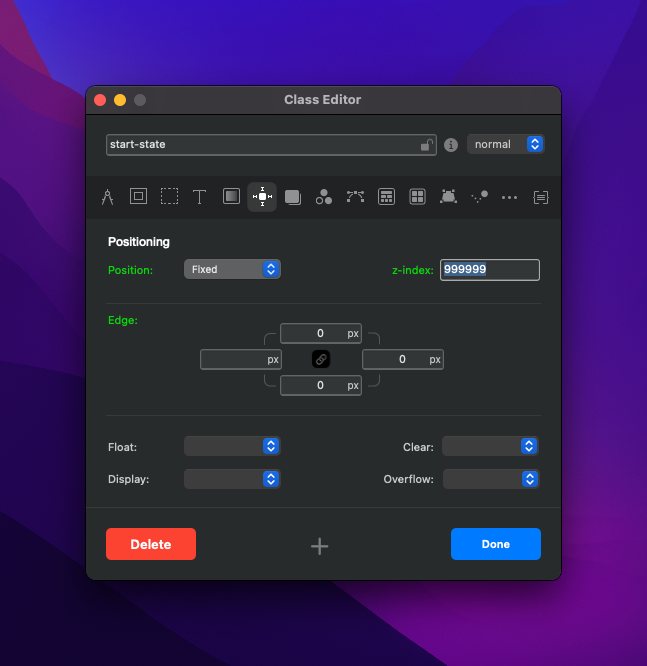
Task: Toggle the edge link chain button
Action: tap(321, 359)
